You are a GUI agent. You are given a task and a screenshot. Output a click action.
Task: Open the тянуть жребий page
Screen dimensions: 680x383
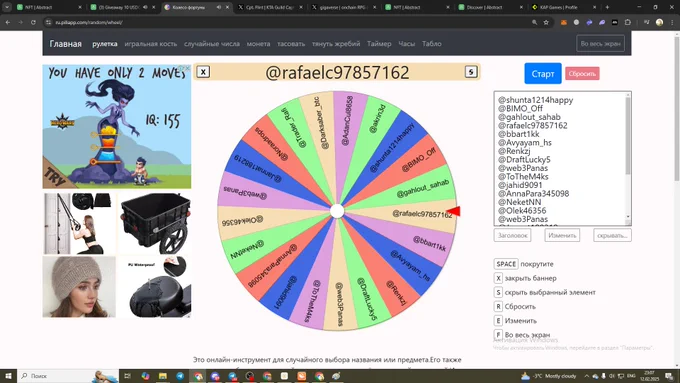click(336, 44)
